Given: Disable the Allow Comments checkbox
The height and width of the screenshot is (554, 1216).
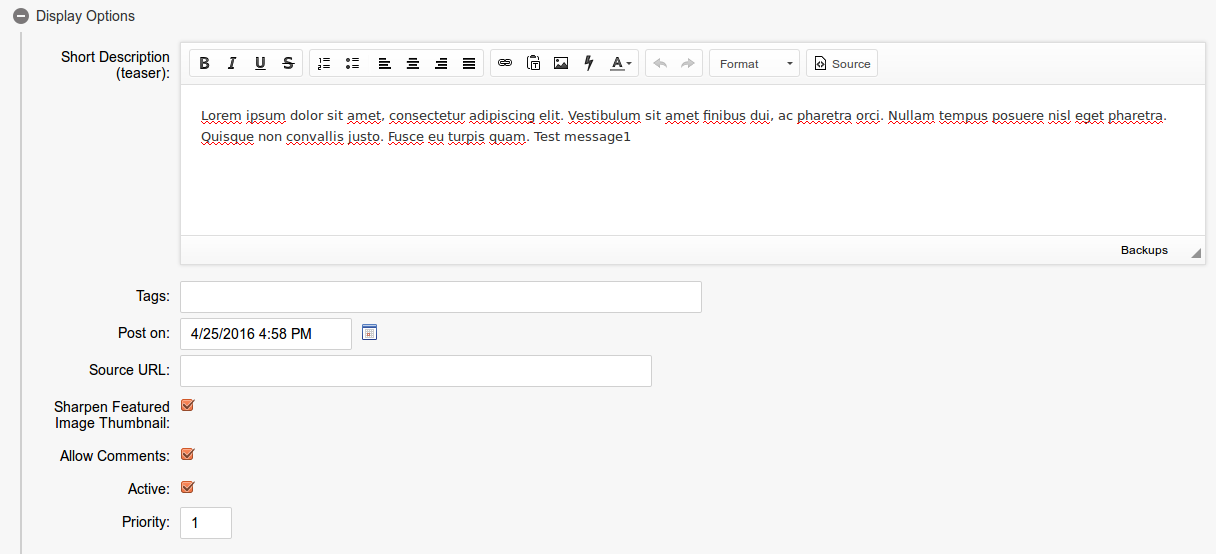Looking at the screenshot, I should [x=187, y=455].
